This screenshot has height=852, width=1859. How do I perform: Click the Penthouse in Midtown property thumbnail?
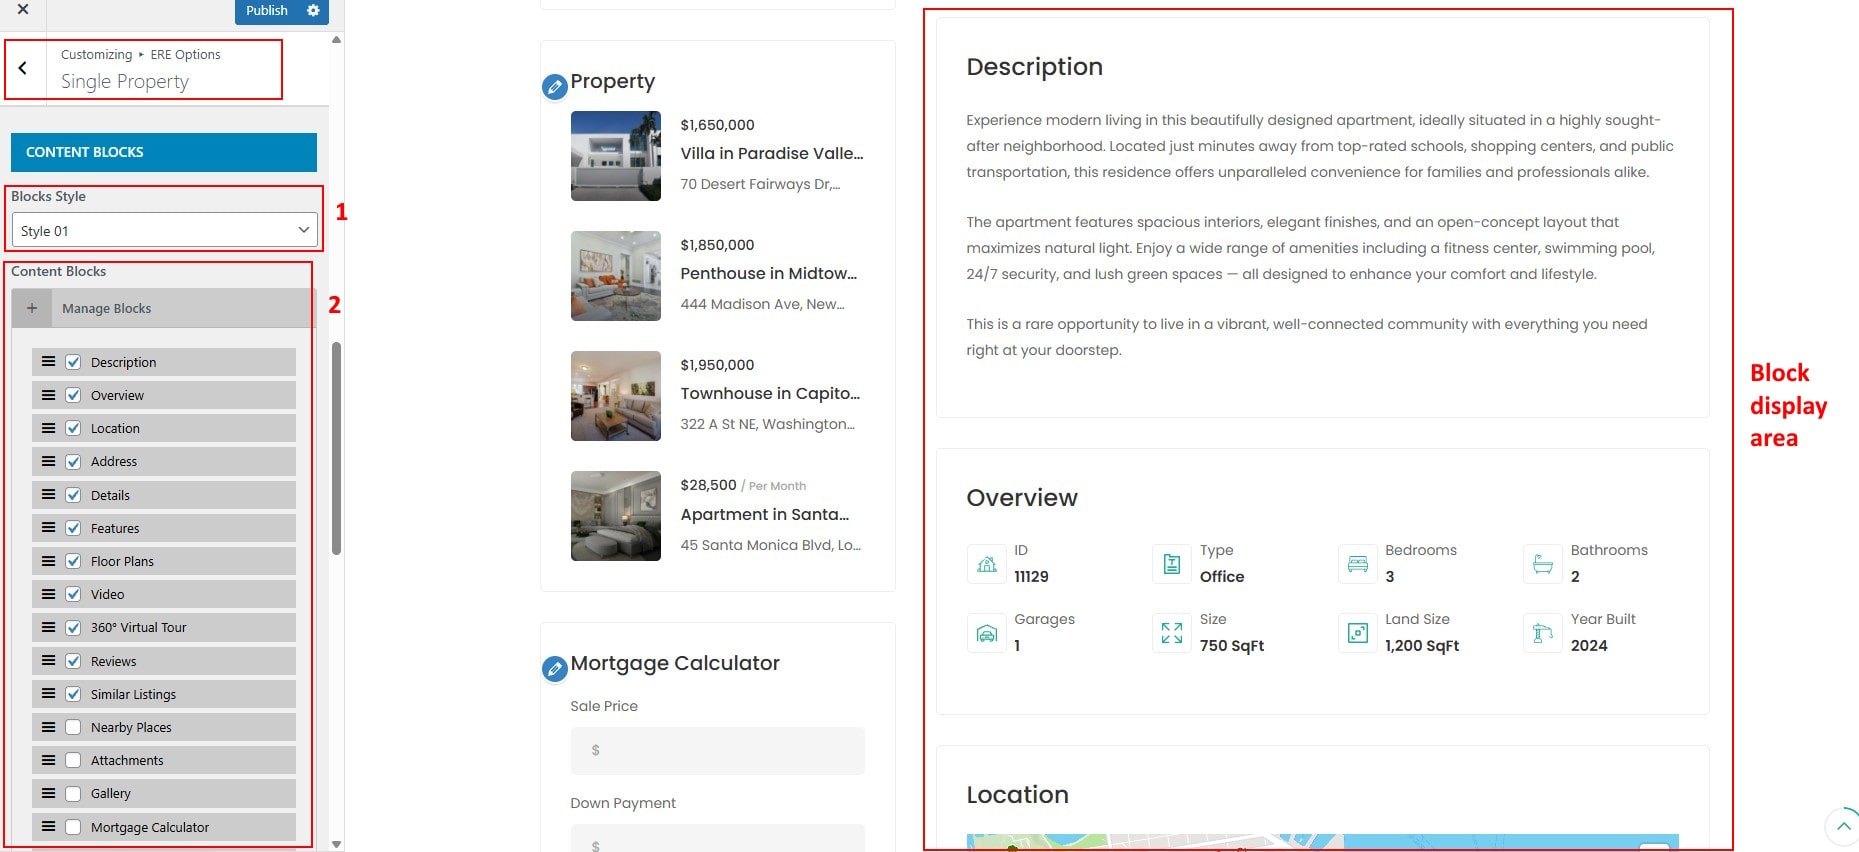[x=615, y=276]
